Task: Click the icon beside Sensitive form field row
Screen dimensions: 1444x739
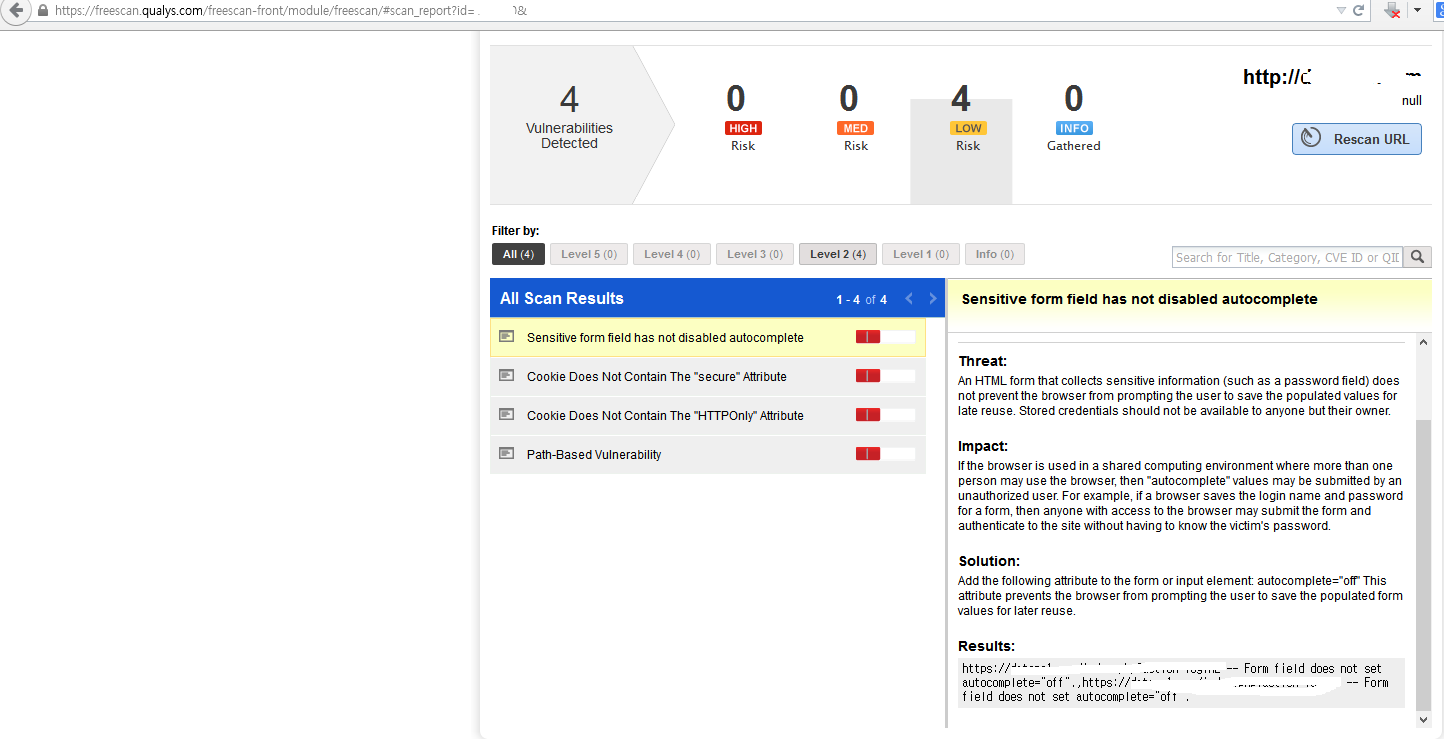Action: tap(507, 336)
